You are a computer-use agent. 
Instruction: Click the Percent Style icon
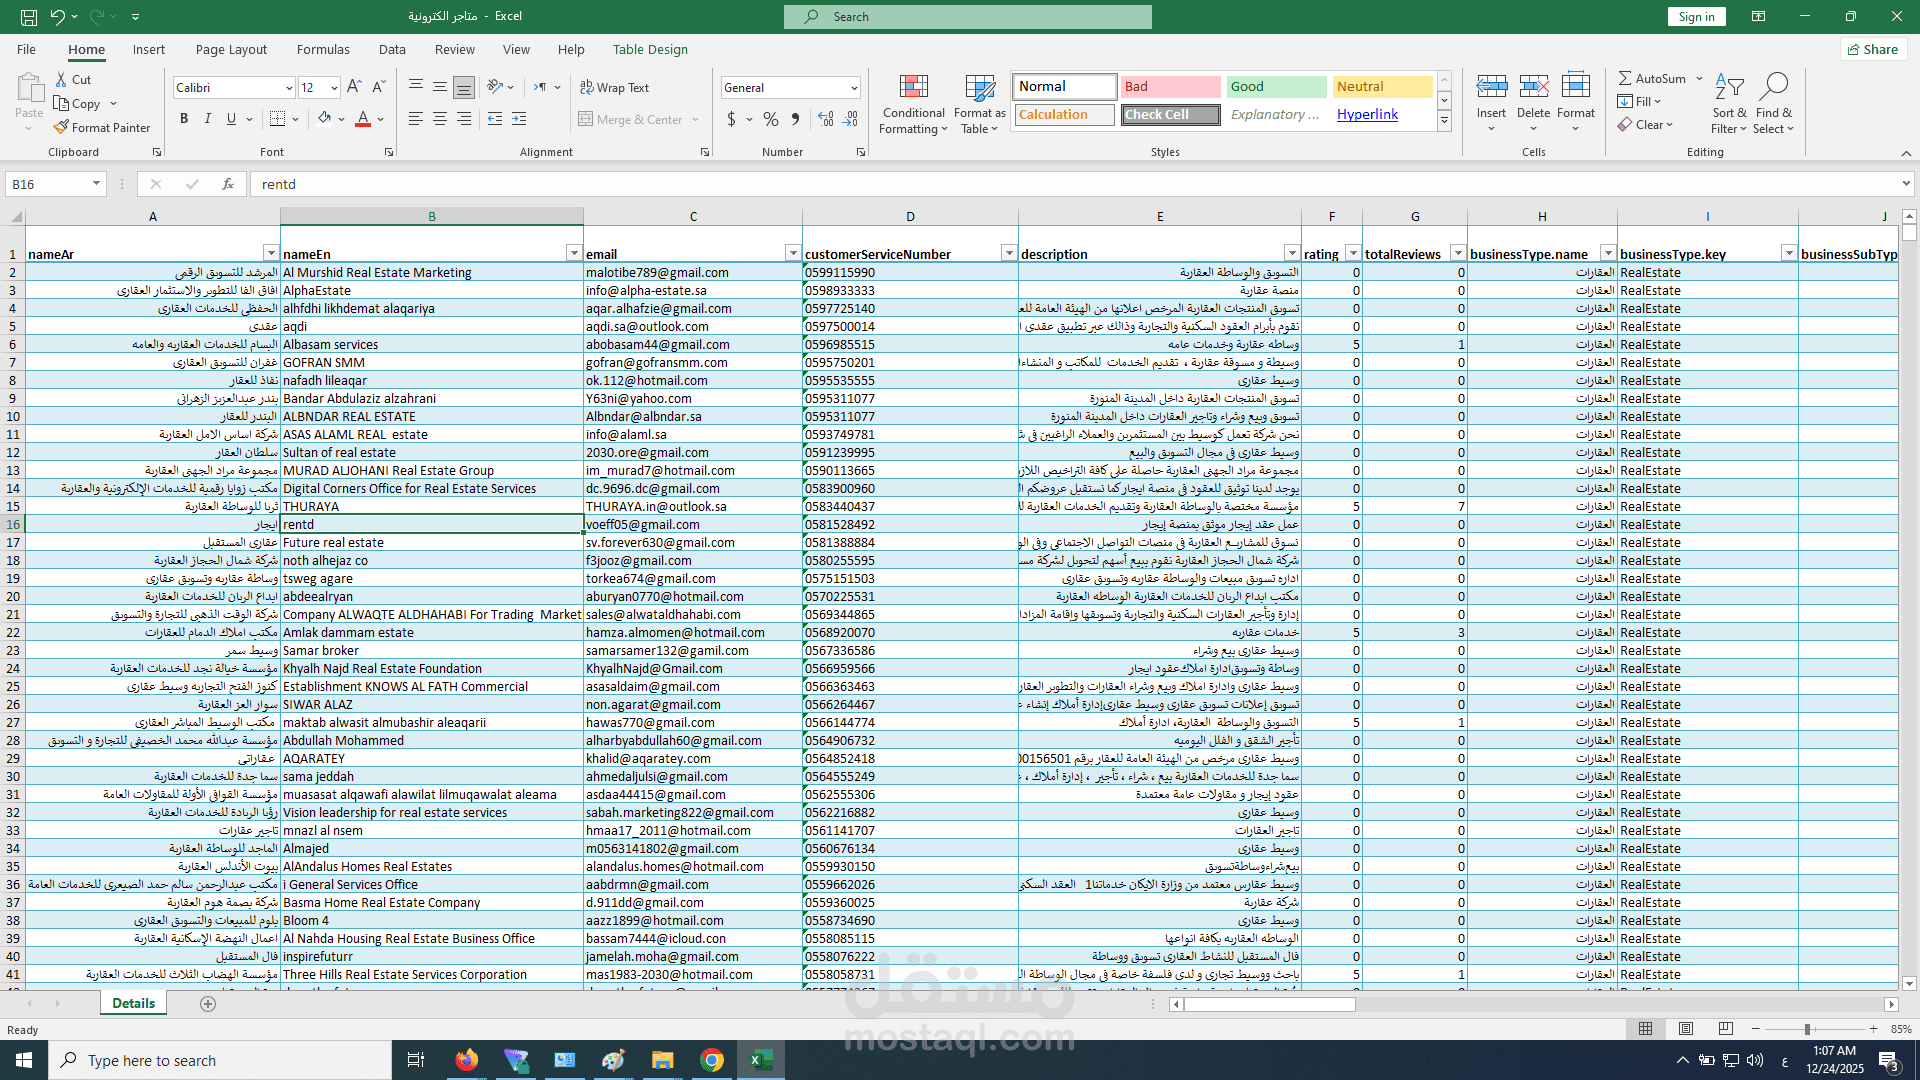pos(770,120)
